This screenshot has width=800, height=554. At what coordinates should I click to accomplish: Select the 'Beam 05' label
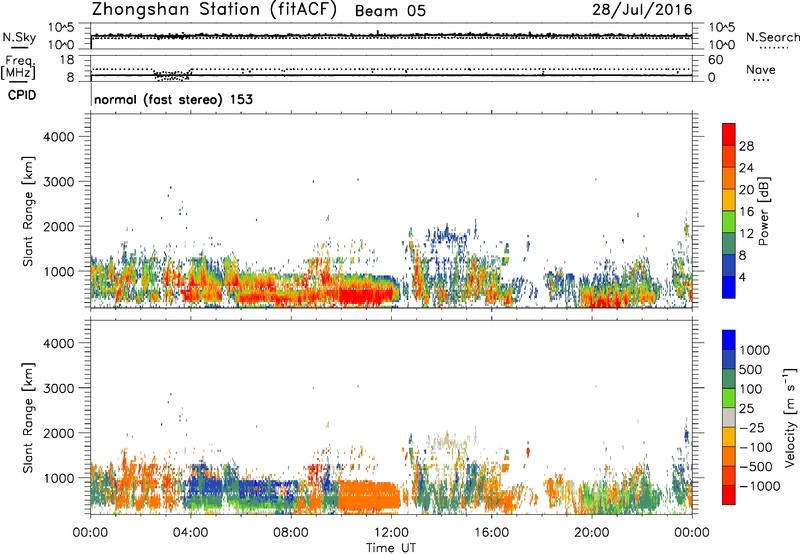(x=390, y=11)
